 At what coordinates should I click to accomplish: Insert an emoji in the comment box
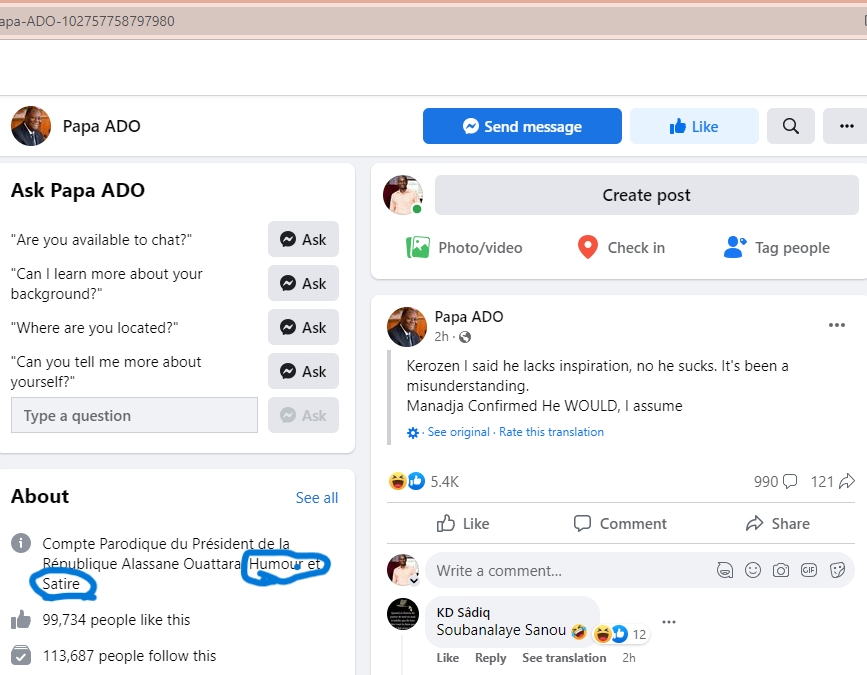[753, 570]
